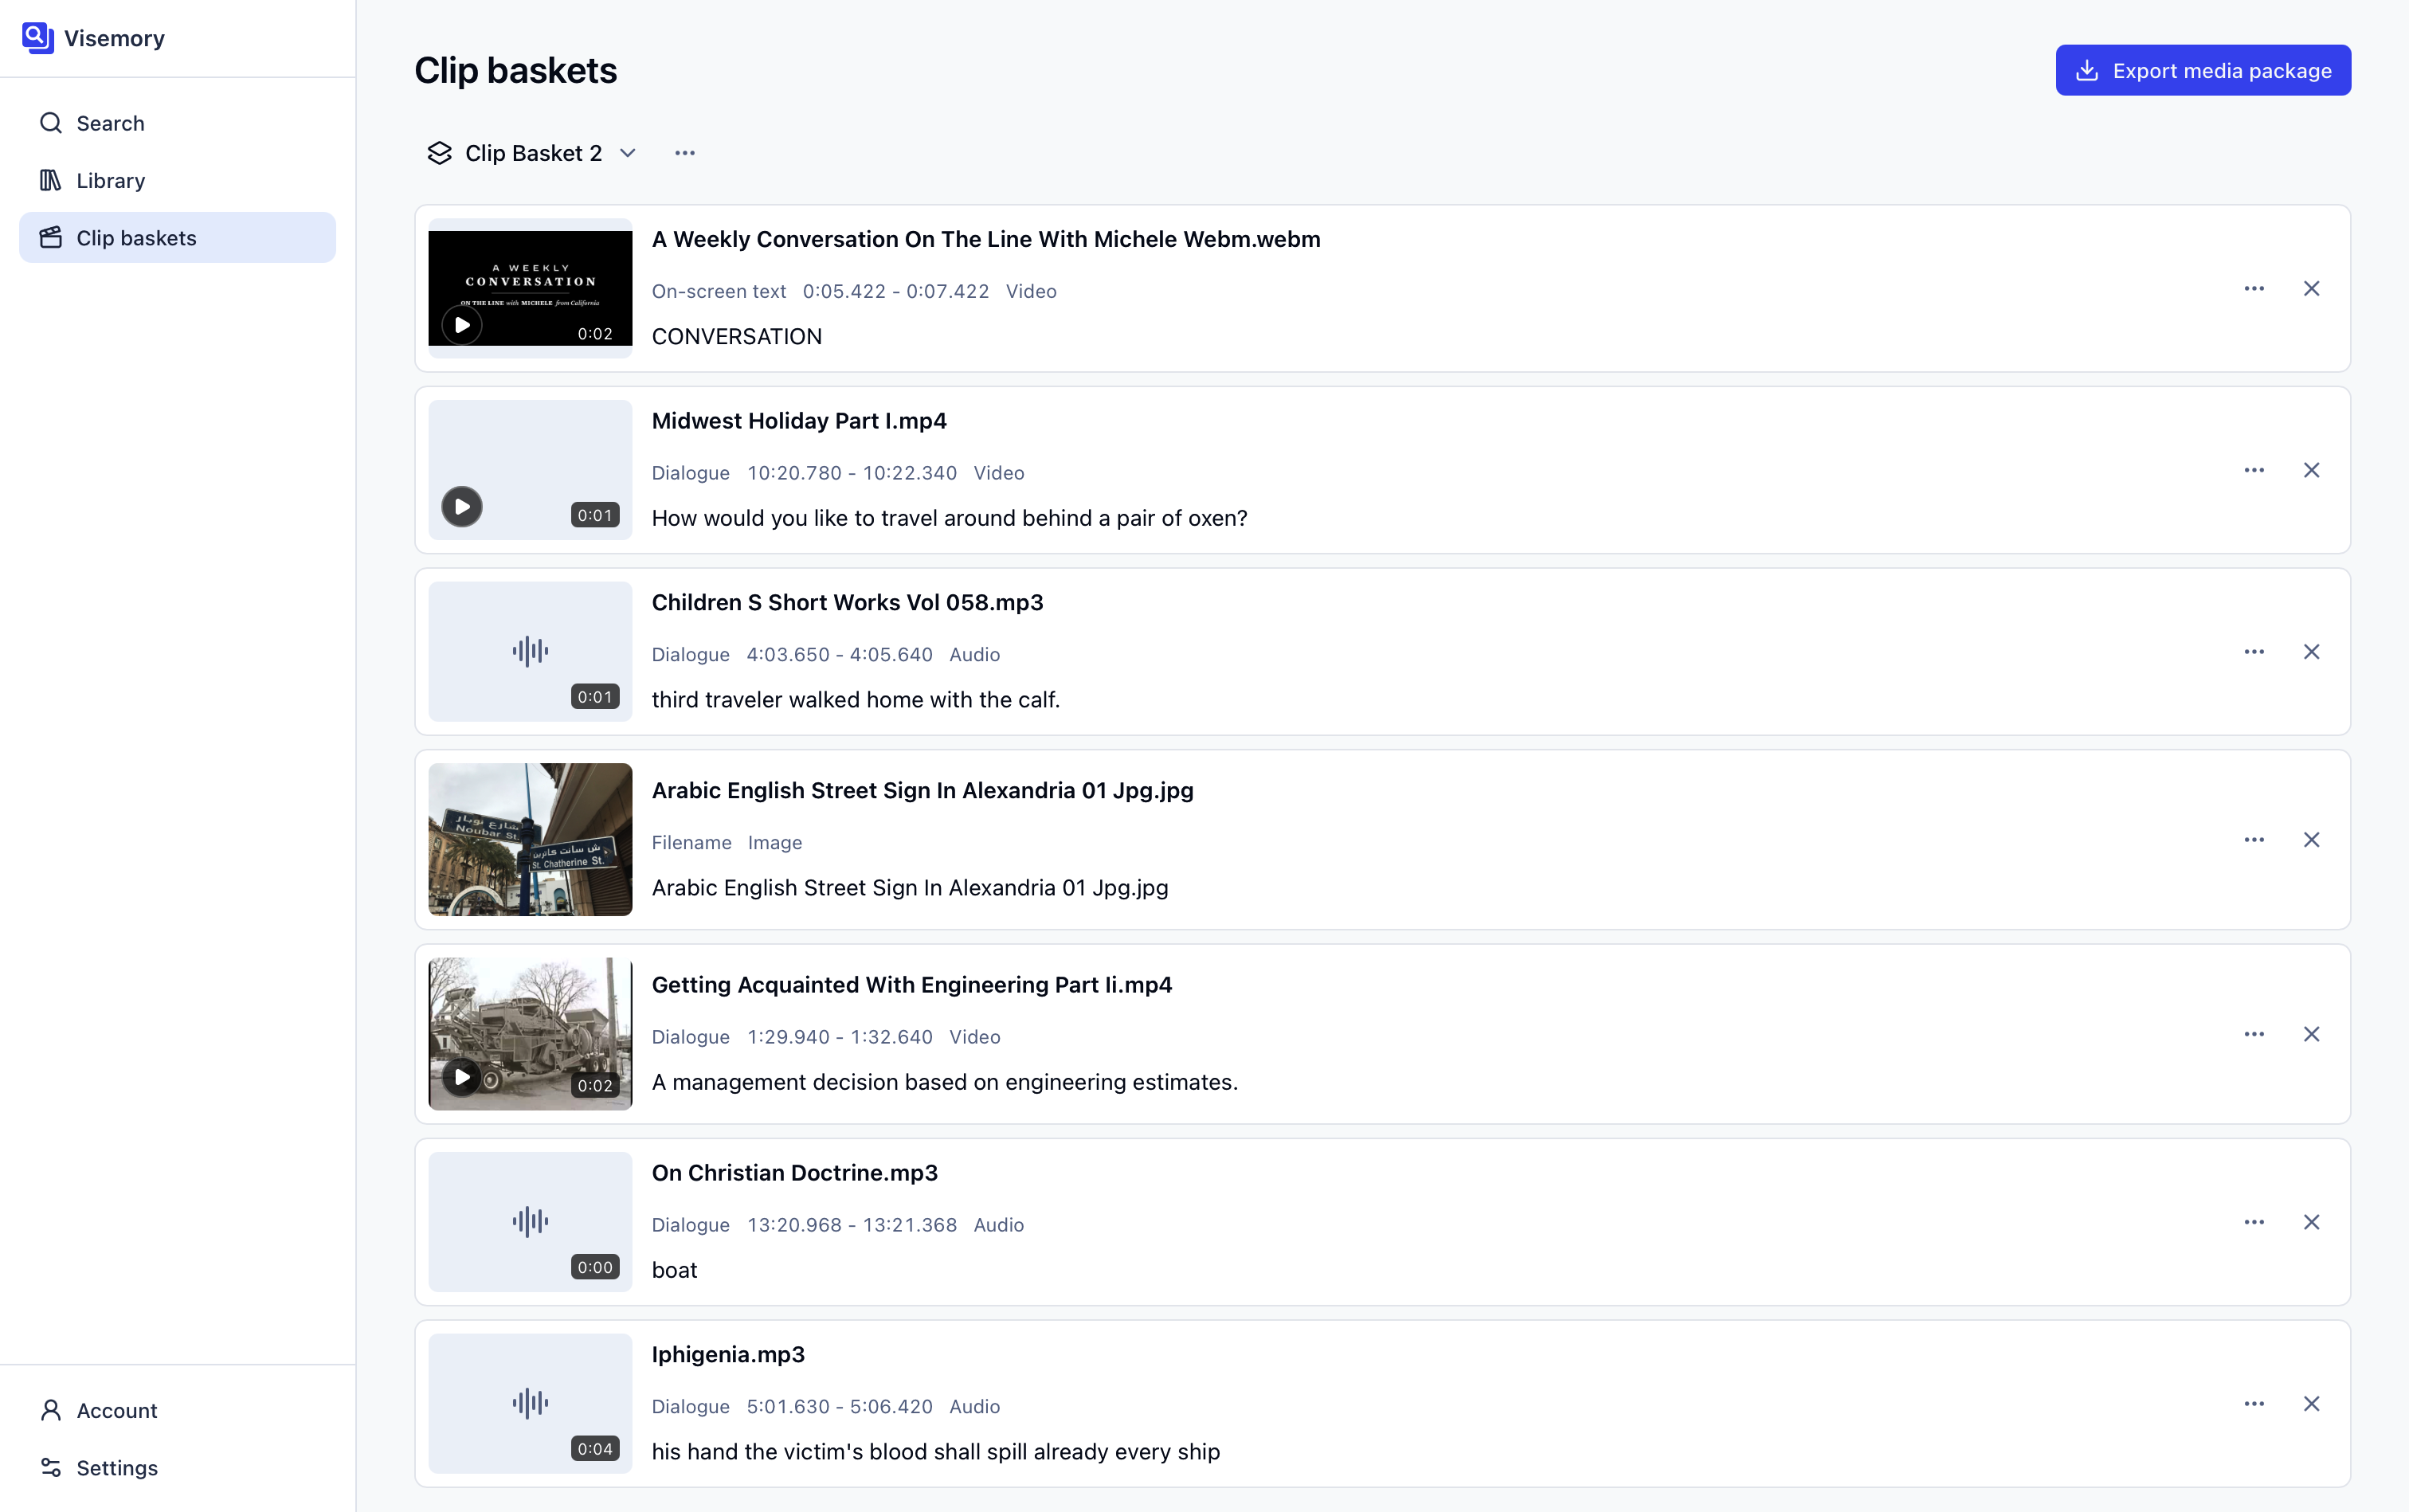Open more options for On Christian Doctrine

point(2254,1222)
